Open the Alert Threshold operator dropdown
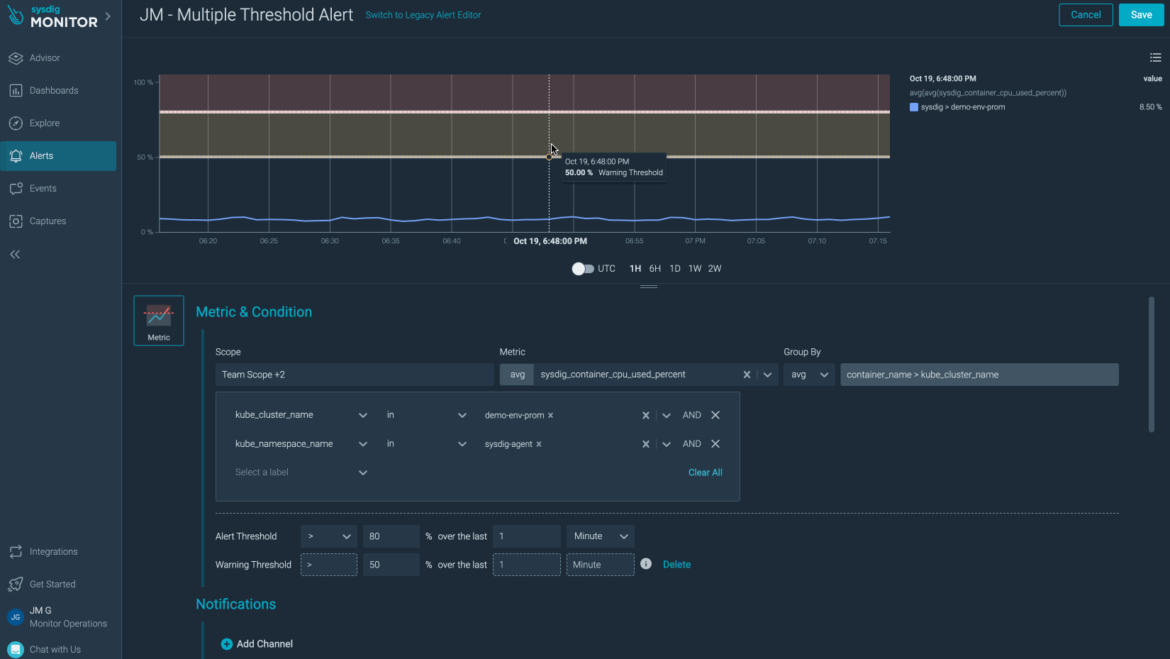This screenshot has height=659, width=1170. click(328, 536)
